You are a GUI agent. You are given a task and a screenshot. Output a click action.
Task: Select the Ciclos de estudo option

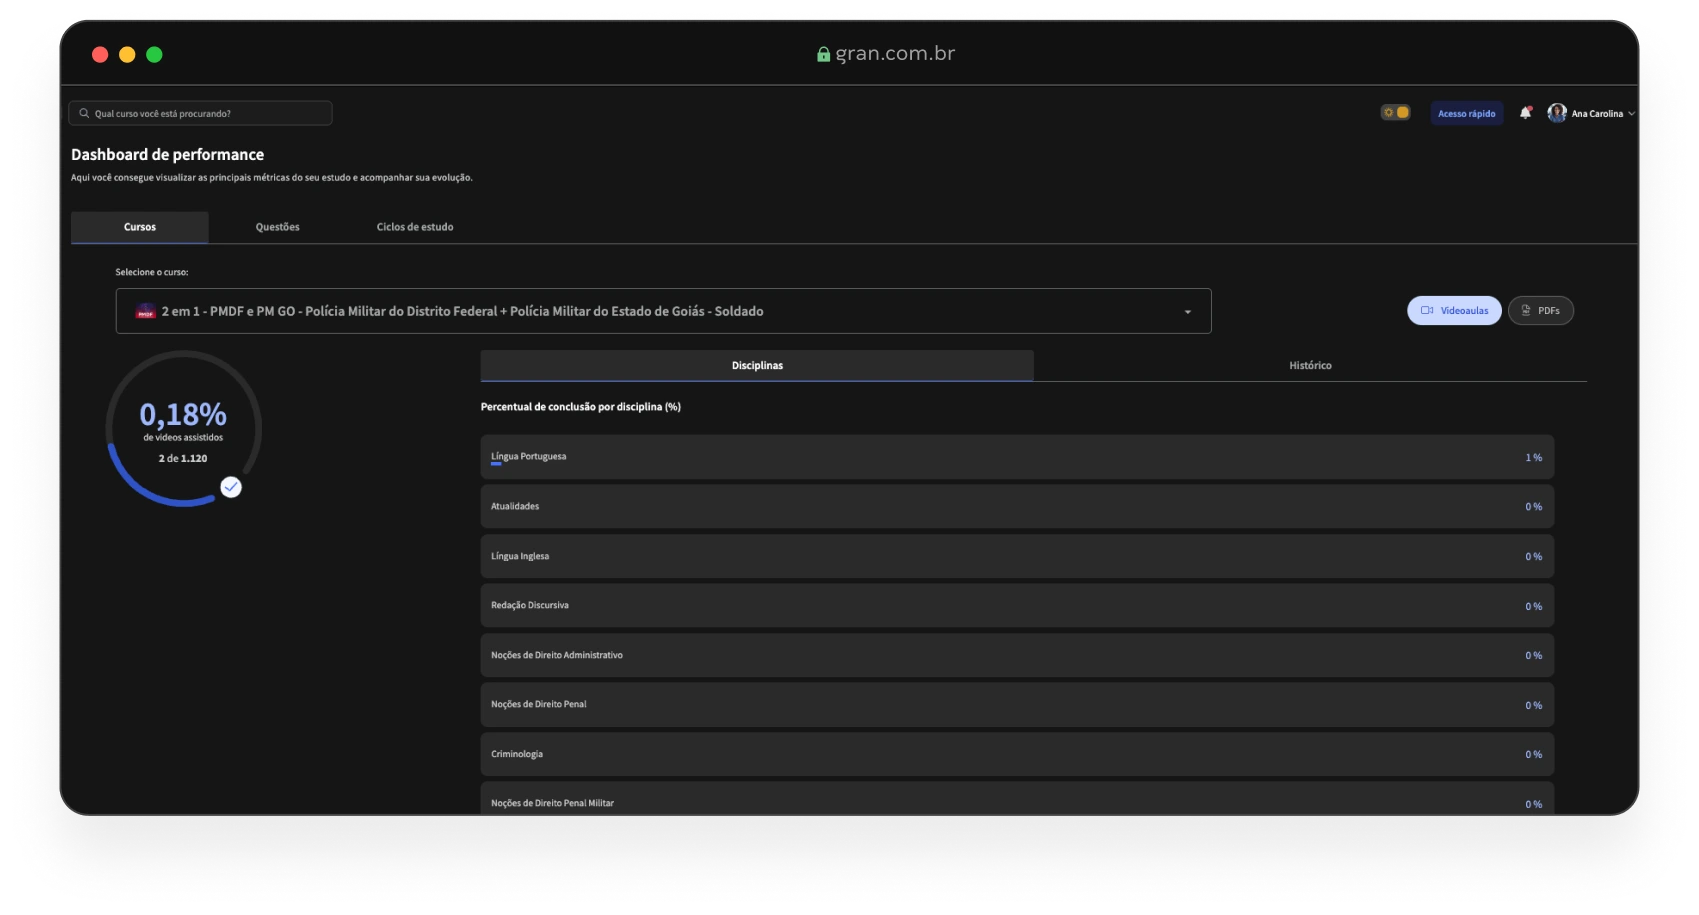414,227
